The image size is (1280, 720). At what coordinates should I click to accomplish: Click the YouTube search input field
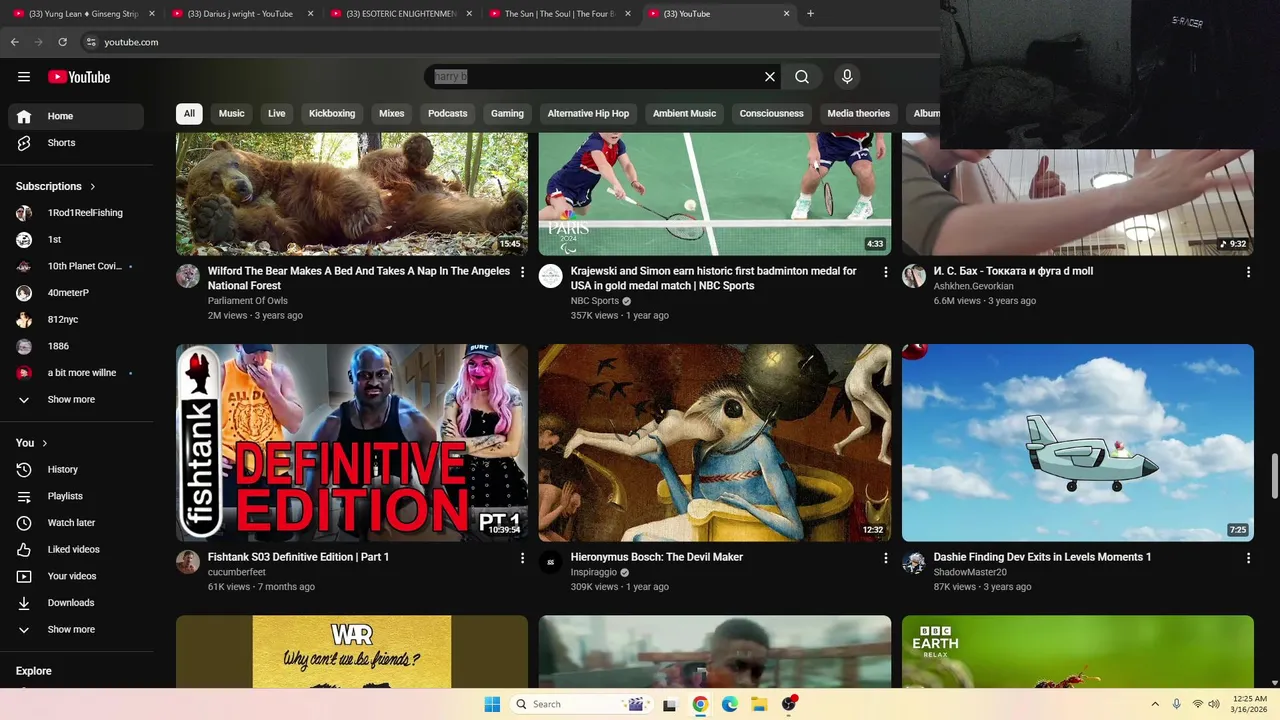point(592,77)
